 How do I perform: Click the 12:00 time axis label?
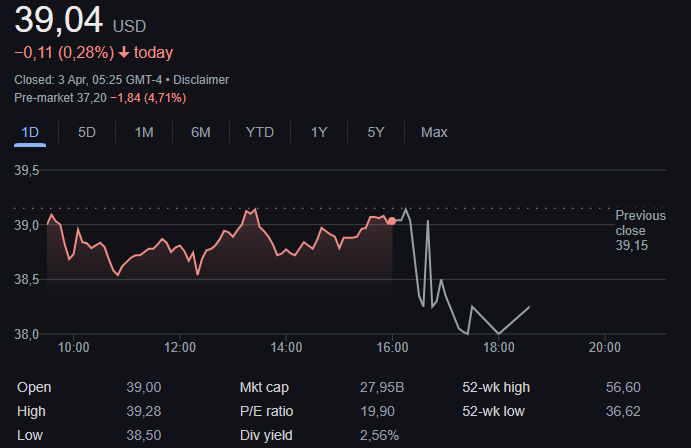(180, 347)
